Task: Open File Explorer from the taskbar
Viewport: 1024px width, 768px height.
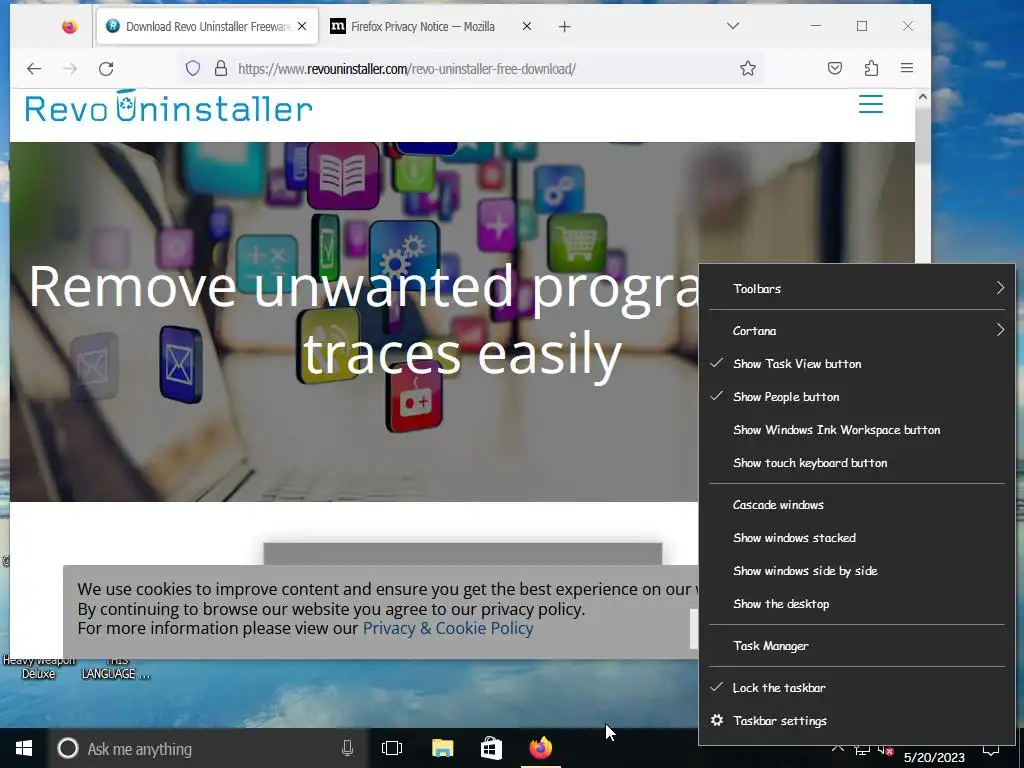Action: click(x=442, y=748)
